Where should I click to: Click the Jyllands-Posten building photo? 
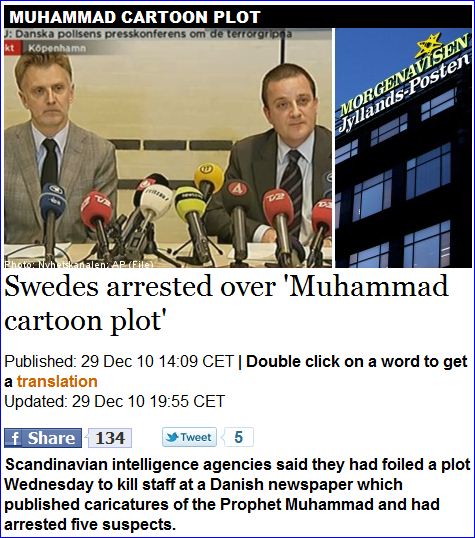click(x=403, y=148)
